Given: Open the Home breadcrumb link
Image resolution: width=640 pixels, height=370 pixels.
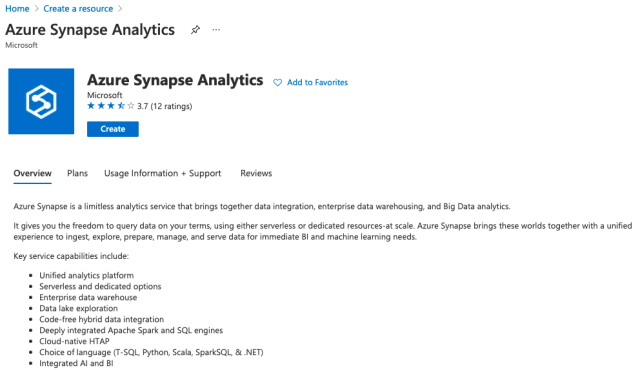Looking at the screenshot, I should point(17,9).
